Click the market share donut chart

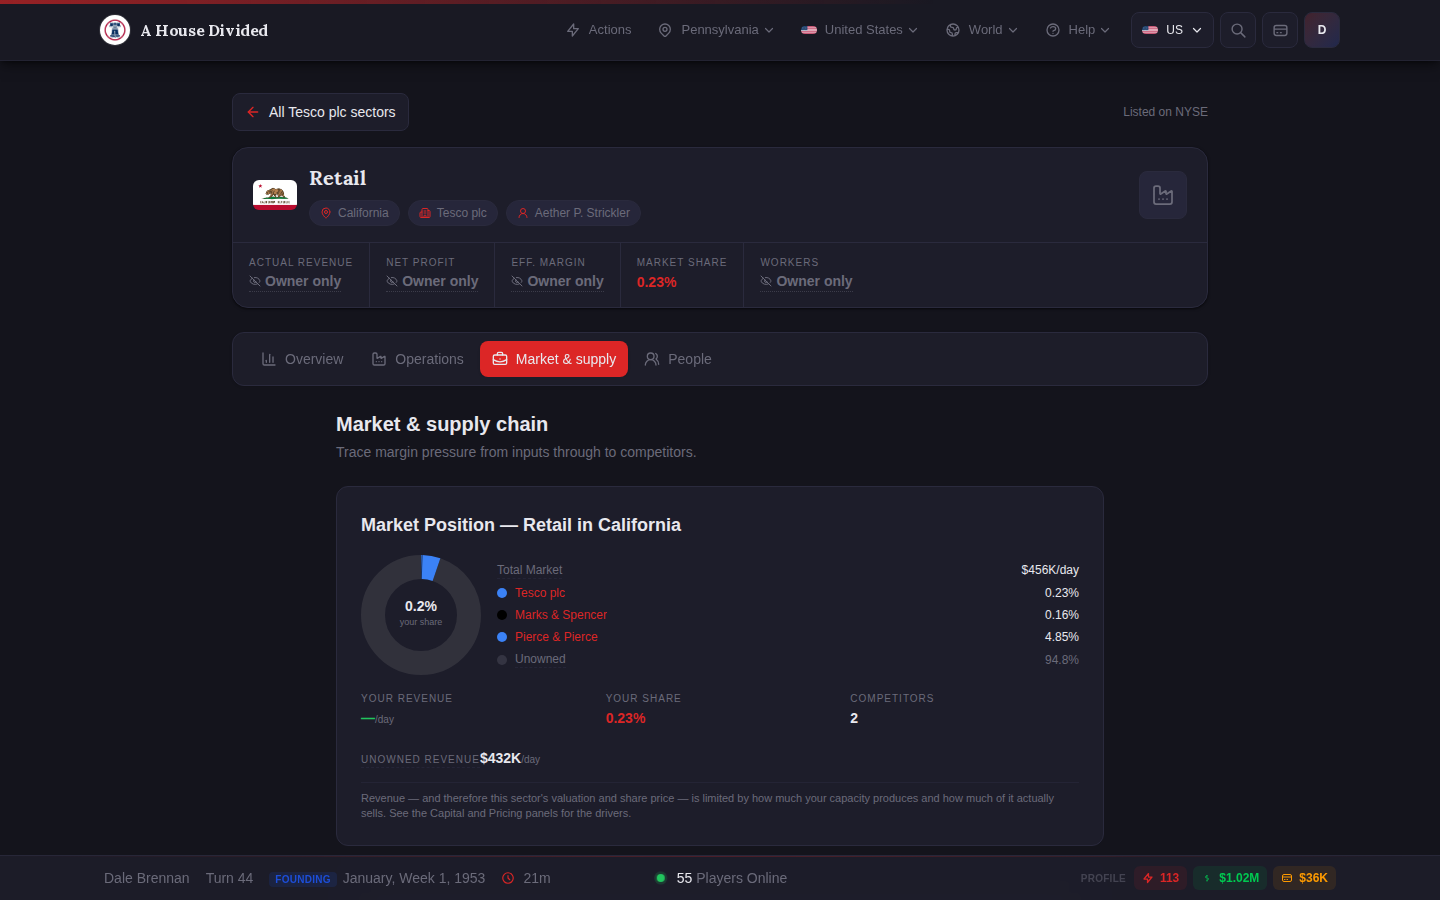click(421, 615)
